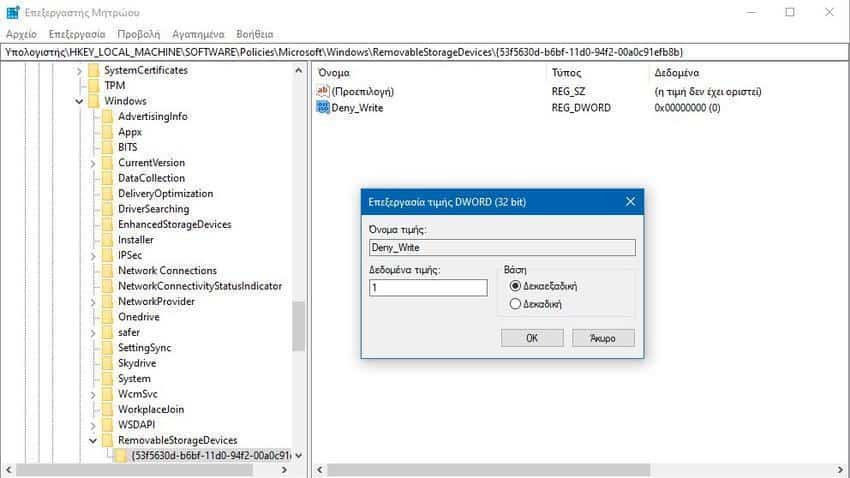
Task: Select the Δεκαεξαδική radio button
Action: [516, 286]
